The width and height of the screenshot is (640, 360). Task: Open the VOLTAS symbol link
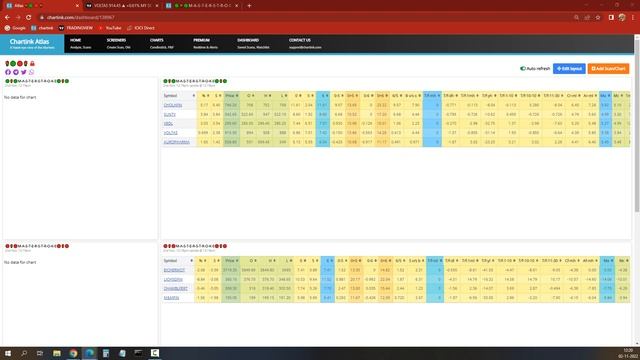click(171, 133)
